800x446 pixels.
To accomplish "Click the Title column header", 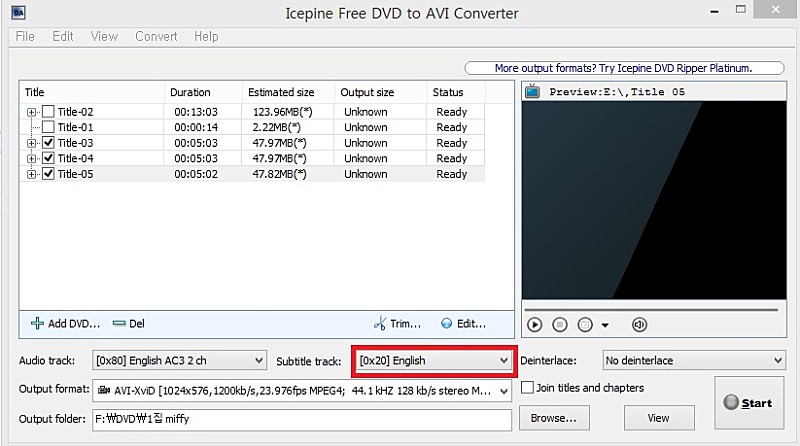I will [x=92, y=92].
